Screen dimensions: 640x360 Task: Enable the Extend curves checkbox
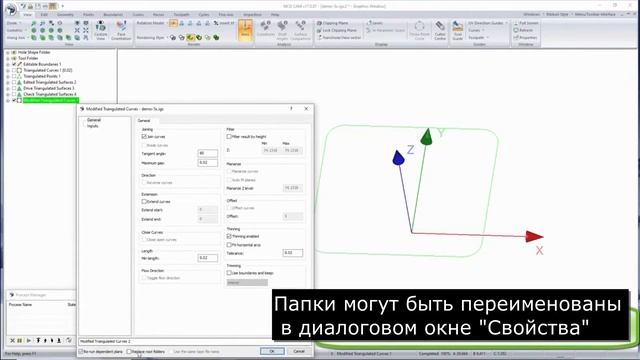[144, 202]
